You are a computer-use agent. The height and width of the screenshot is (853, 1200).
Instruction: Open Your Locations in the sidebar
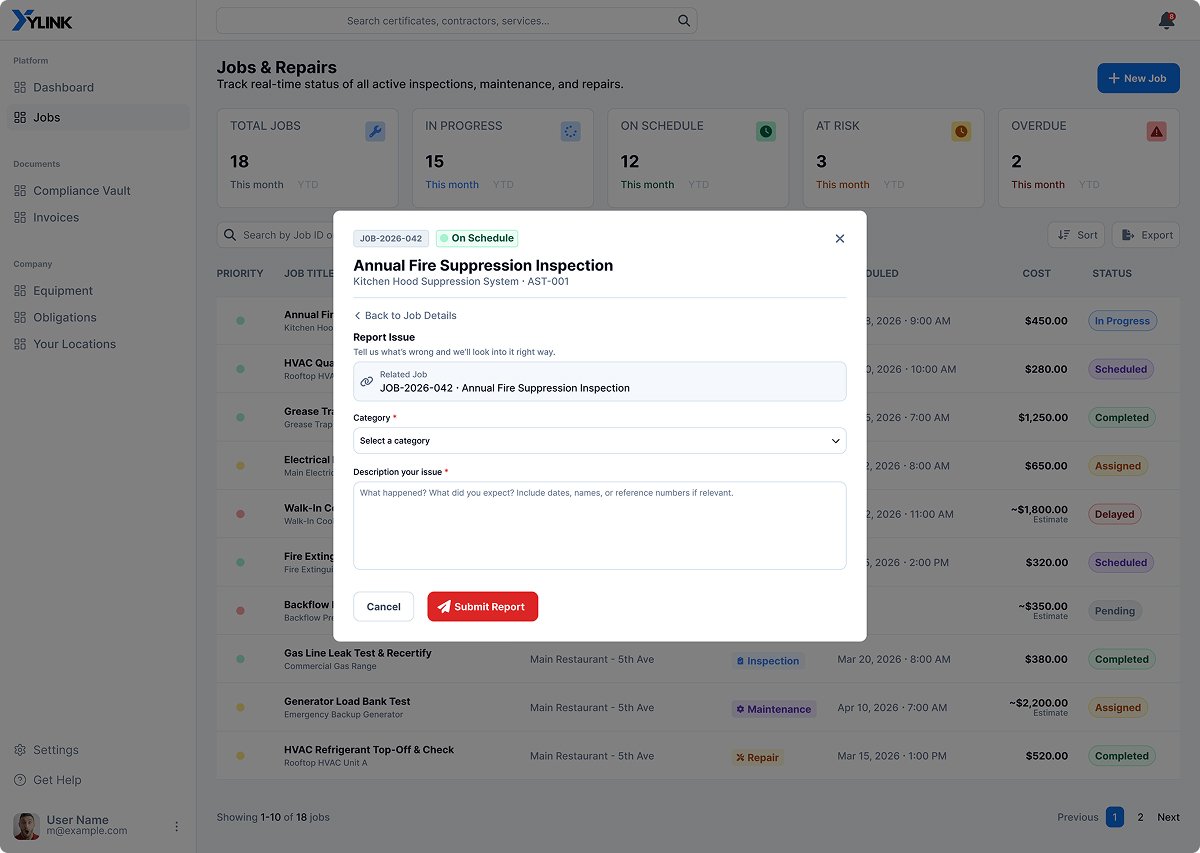click(x=98, y=344)
